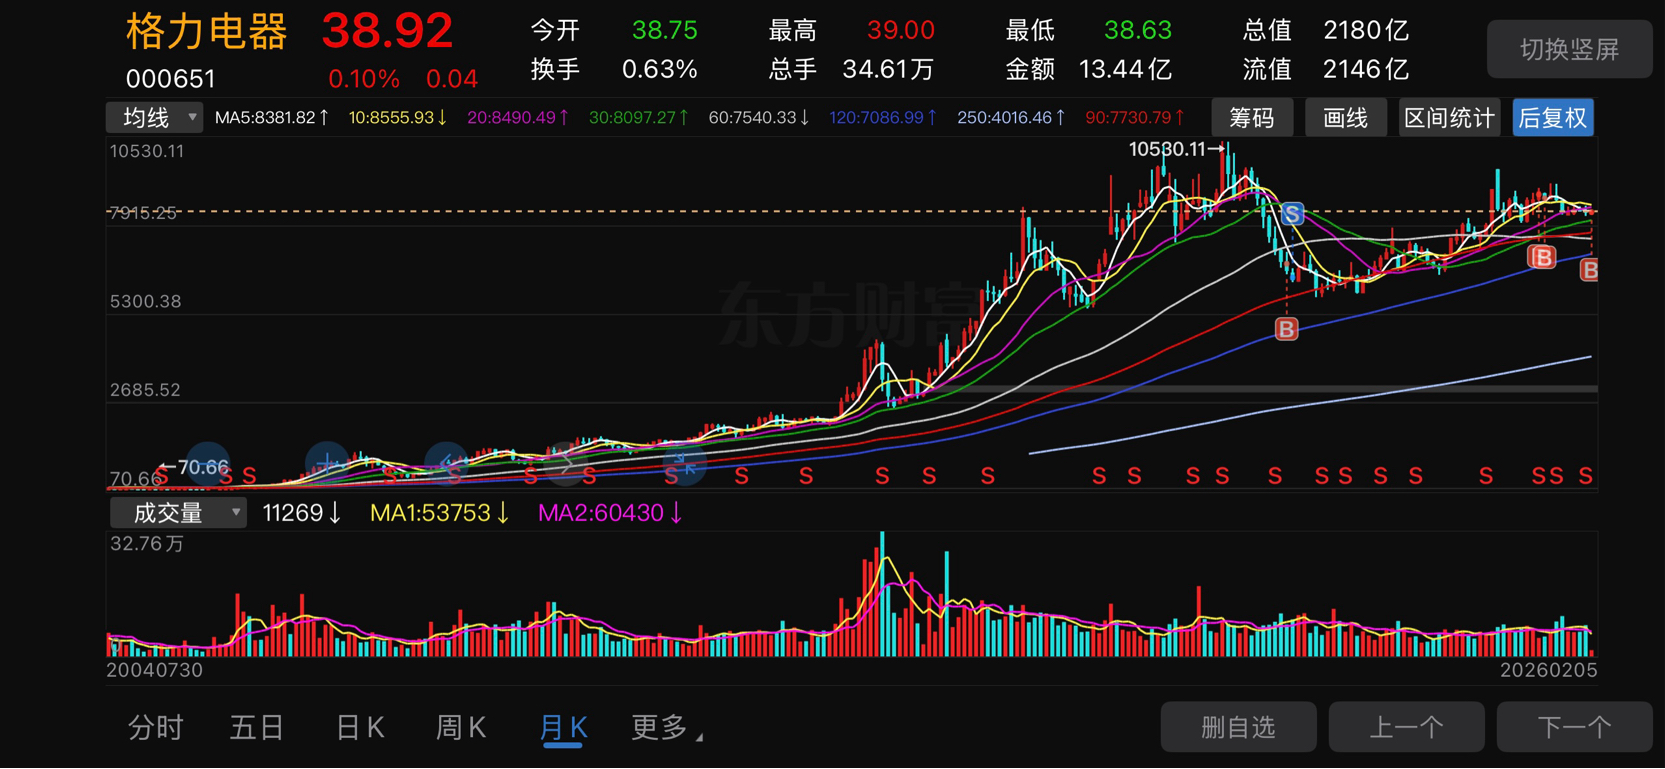Screen dimensions: 1665x769
Task: Click the volume MA1:53753 label
Action: pyautogui.click(x=440, y=513)
